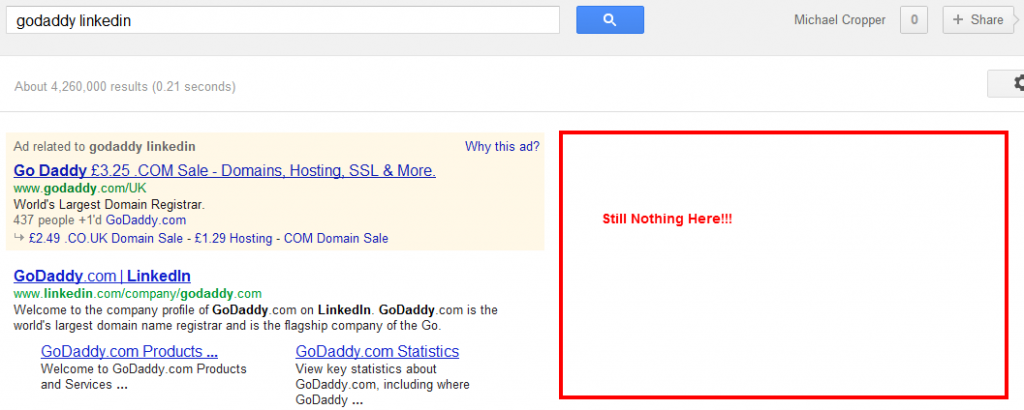The height and width of the screenshot is (410, 1024).
Task: Click the Still Nothing Here!!! red text
Action: click(x=667, y=219)
